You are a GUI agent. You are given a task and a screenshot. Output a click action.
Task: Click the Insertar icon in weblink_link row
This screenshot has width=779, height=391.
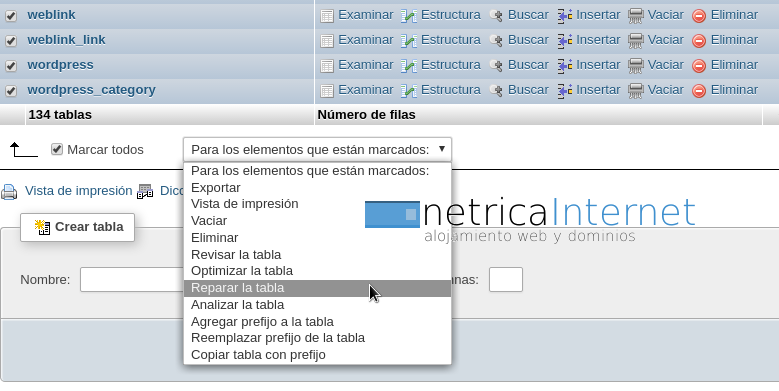[x=565, y=41]
